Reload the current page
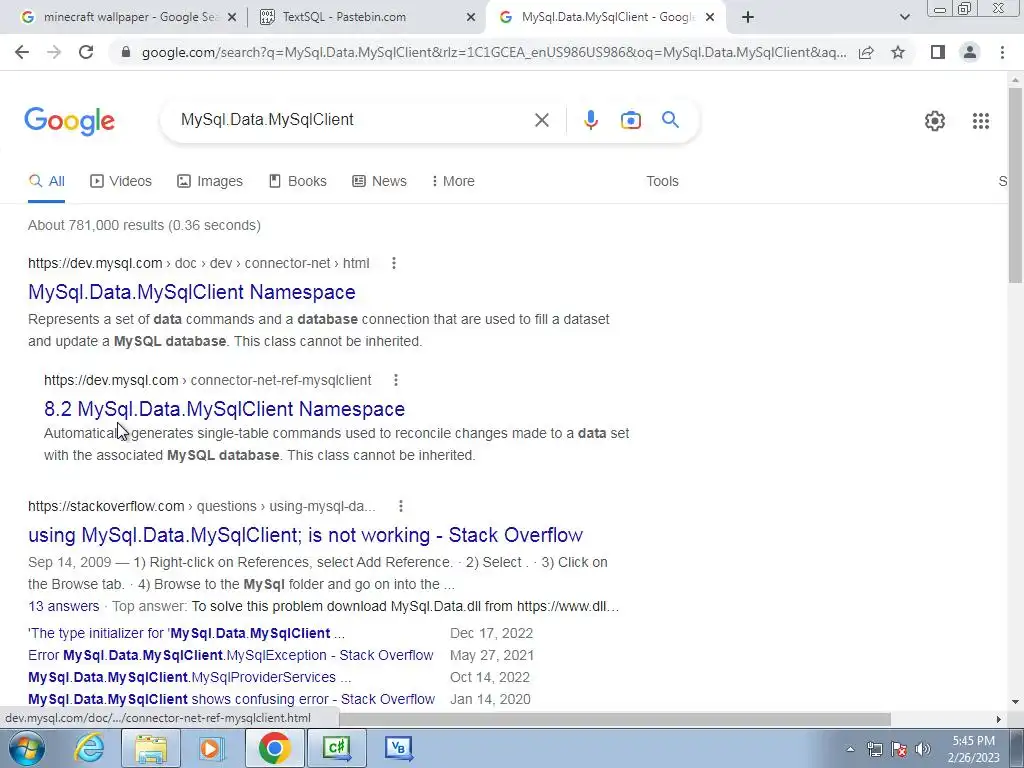 tap(86, 52)
